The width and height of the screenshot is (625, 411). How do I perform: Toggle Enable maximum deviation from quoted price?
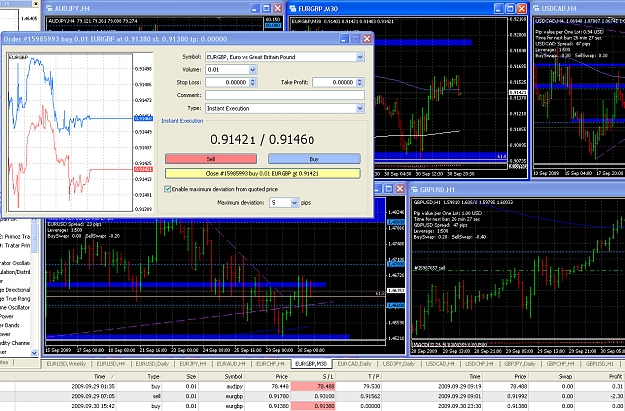tap(168, 189)
